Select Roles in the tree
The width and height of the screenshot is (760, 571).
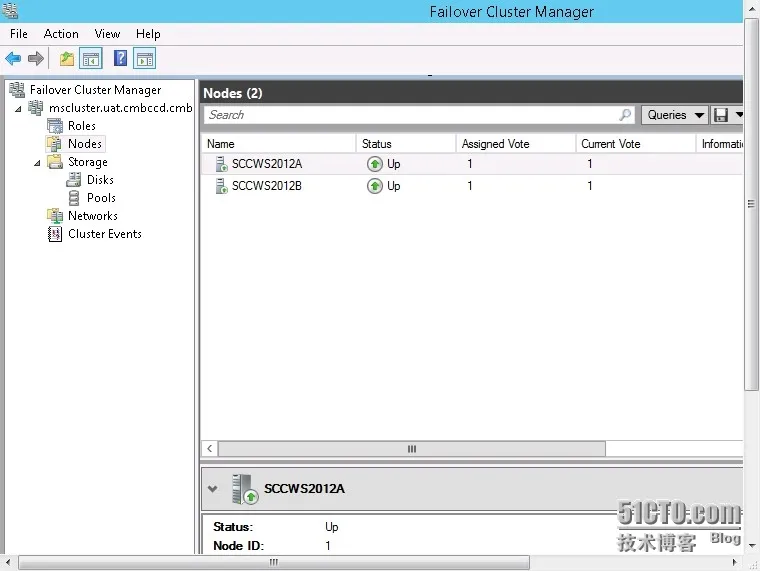[x=81, y=126]
